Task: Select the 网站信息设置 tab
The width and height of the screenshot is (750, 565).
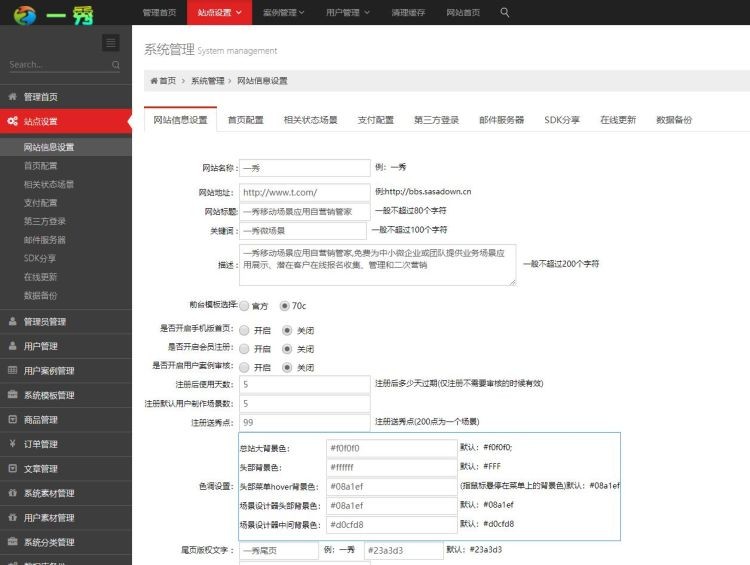Action: coord(180,120)
